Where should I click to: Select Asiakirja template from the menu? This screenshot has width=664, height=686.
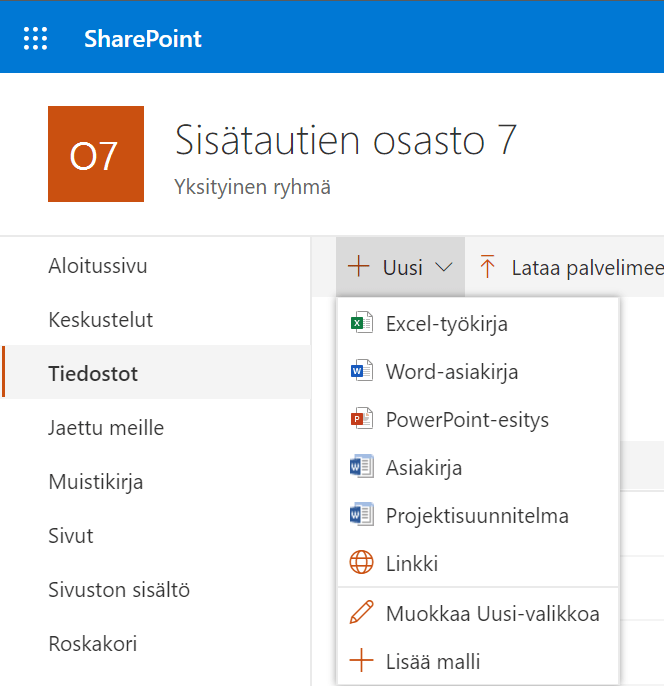(x=424, y=467)
